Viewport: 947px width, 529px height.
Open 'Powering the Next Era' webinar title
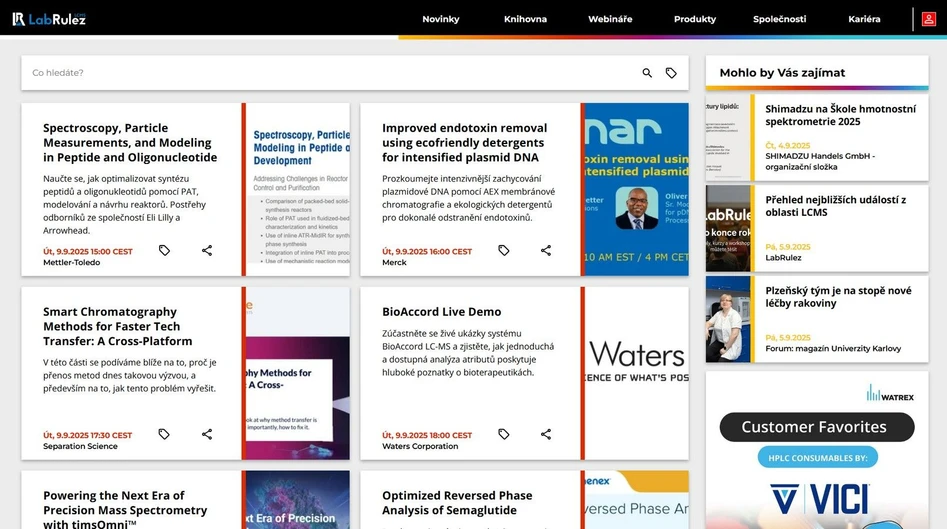[x=125, y=510]
